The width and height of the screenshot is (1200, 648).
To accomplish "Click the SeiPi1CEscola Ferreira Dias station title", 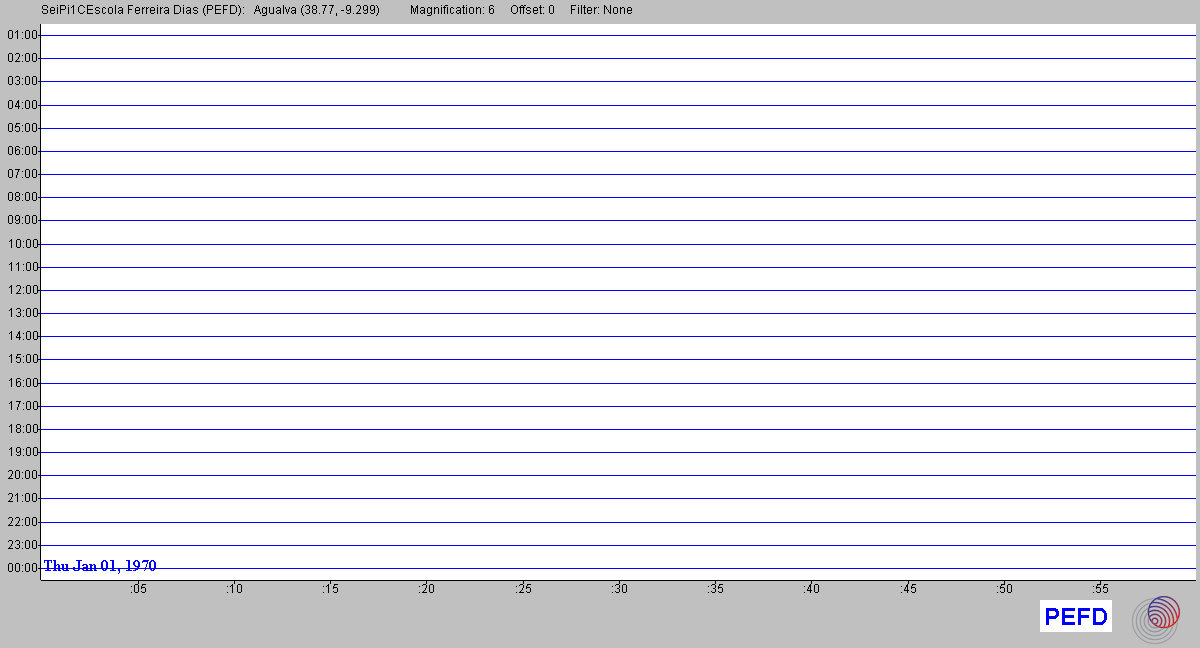I will coord(143,10).
